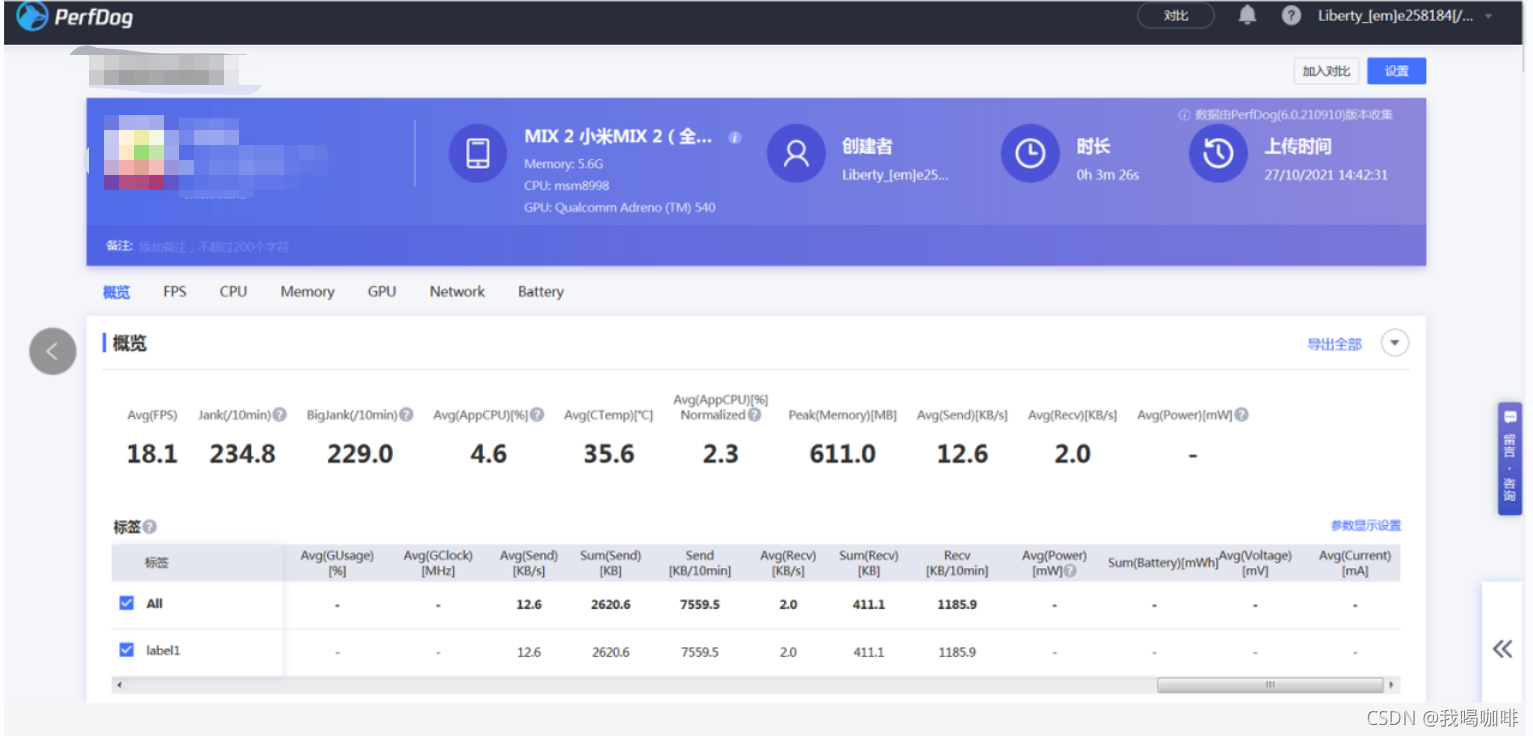Open the help question mark icon in header
1533x736 pixels.
coord(1291,15)
